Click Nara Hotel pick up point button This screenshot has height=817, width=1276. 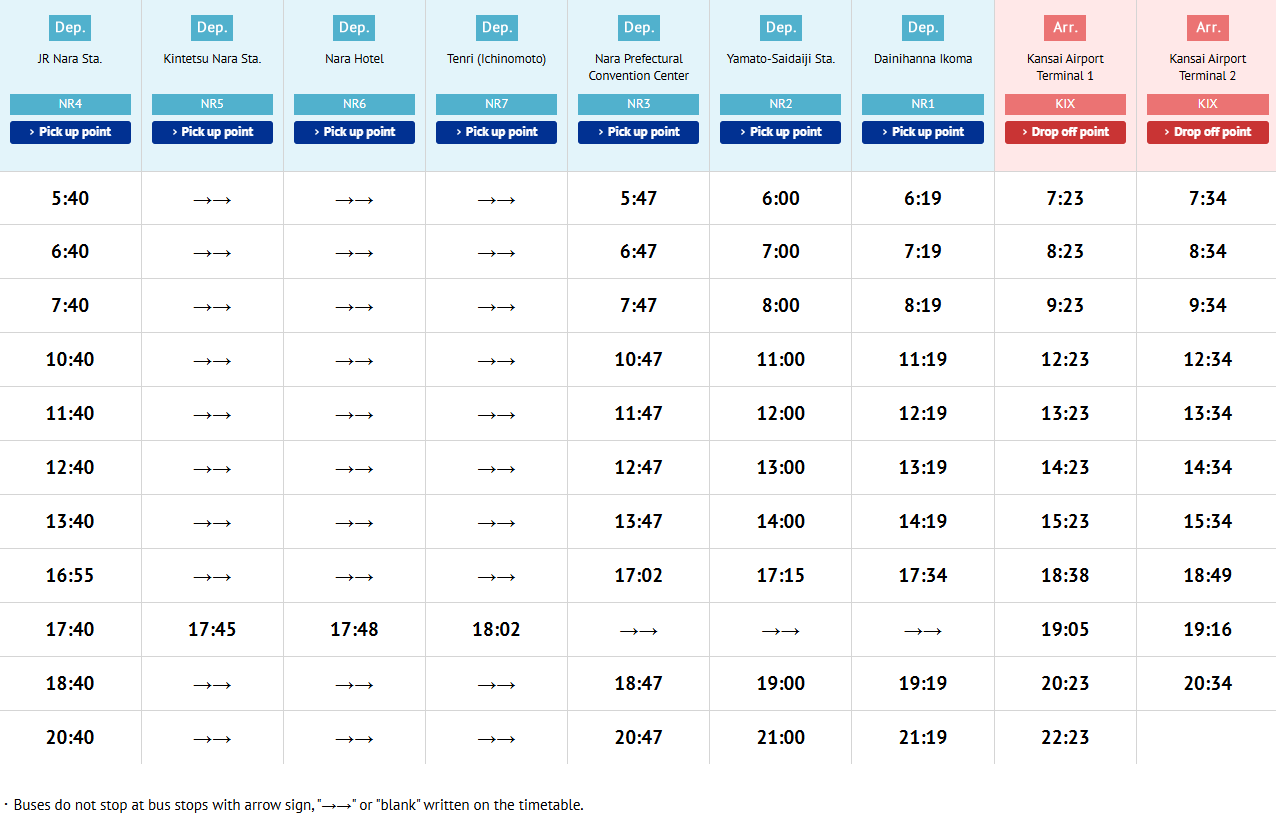pyautogui.click(x=354, y=132)
